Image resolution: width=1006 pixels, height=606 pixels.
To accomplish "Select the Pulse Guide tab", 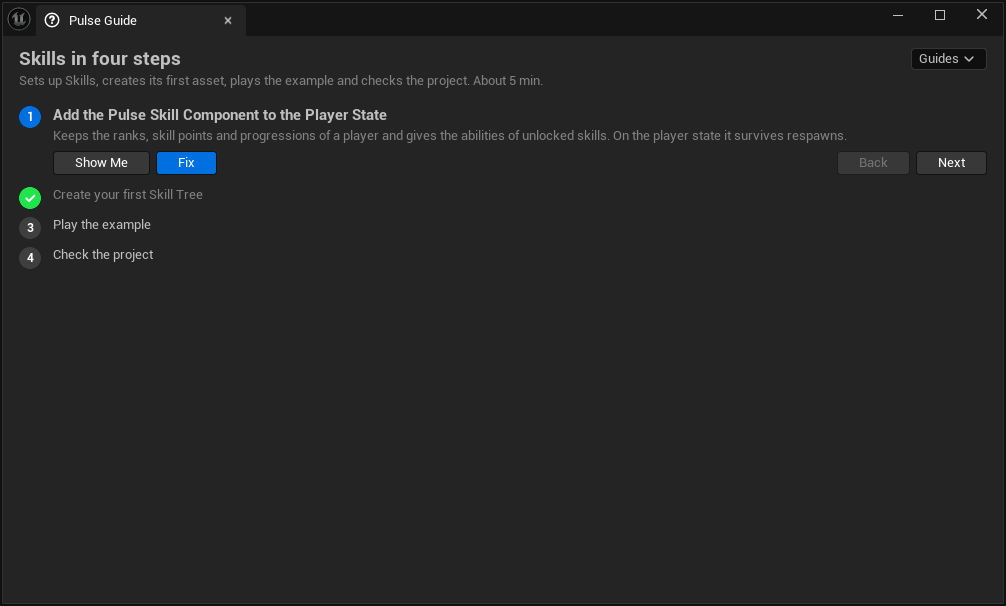I will (141, 21).
